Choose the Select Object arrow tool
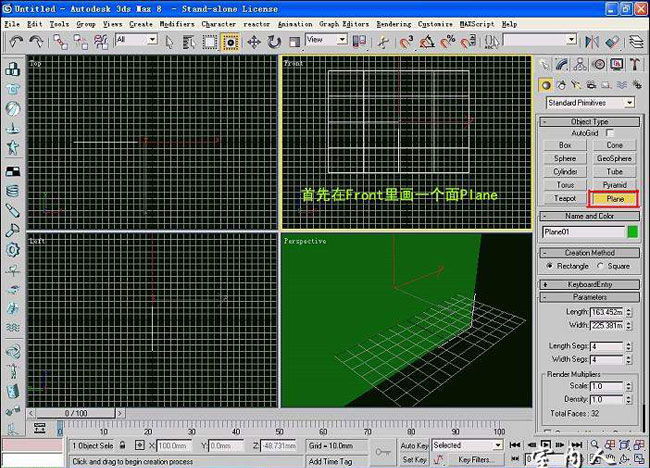 coord(169,42)
